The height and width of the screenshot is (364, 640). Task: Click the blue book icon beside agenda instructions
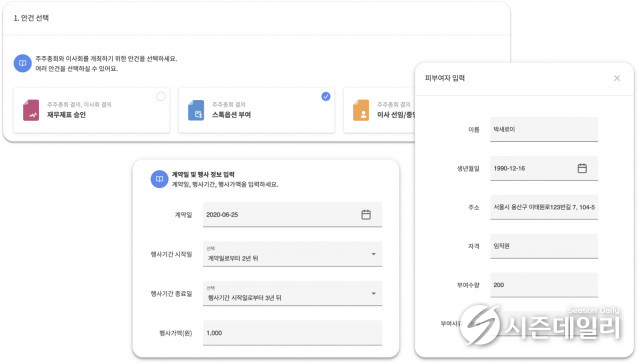pos(22,63)
